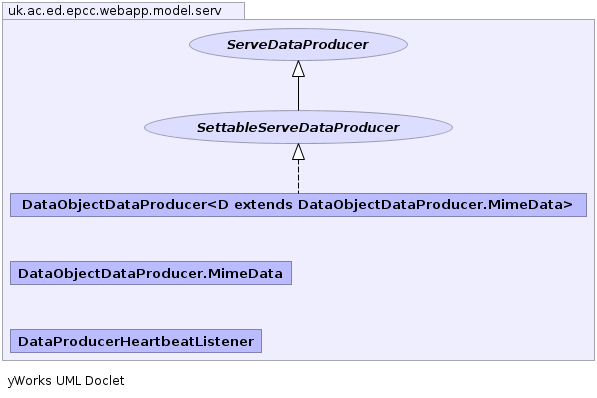Open the DataProducerHeartbeatListener class box
The height and width of the screenshot is (398, 597).
136,341
